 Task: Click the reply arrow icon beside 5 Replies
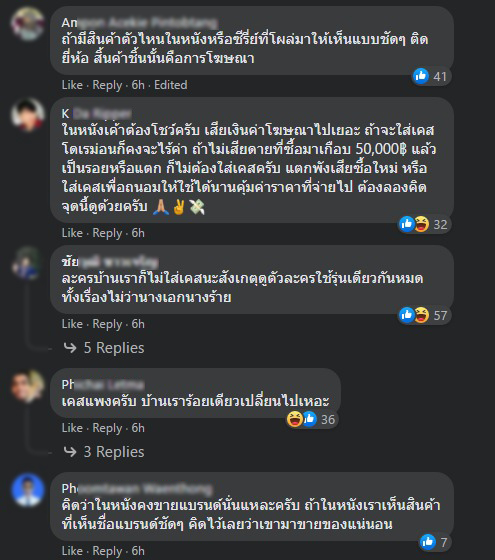(70, 348)
